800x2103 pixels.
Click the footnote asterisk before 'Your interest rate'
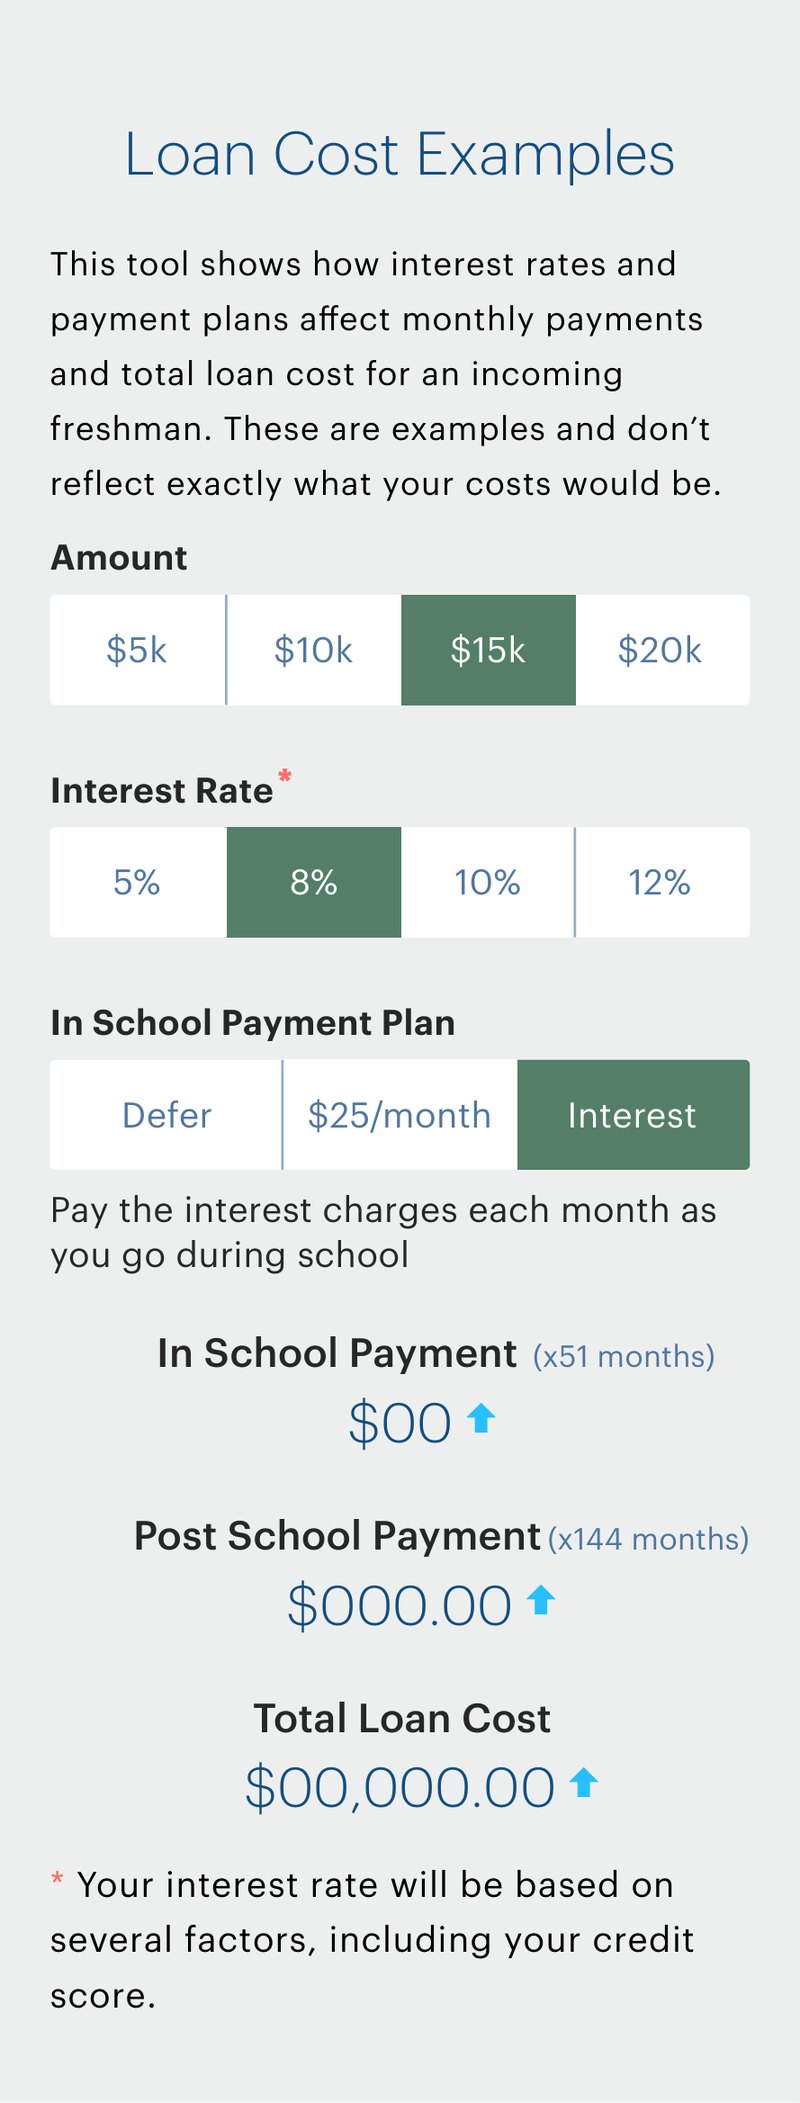tap(57, 1881)
